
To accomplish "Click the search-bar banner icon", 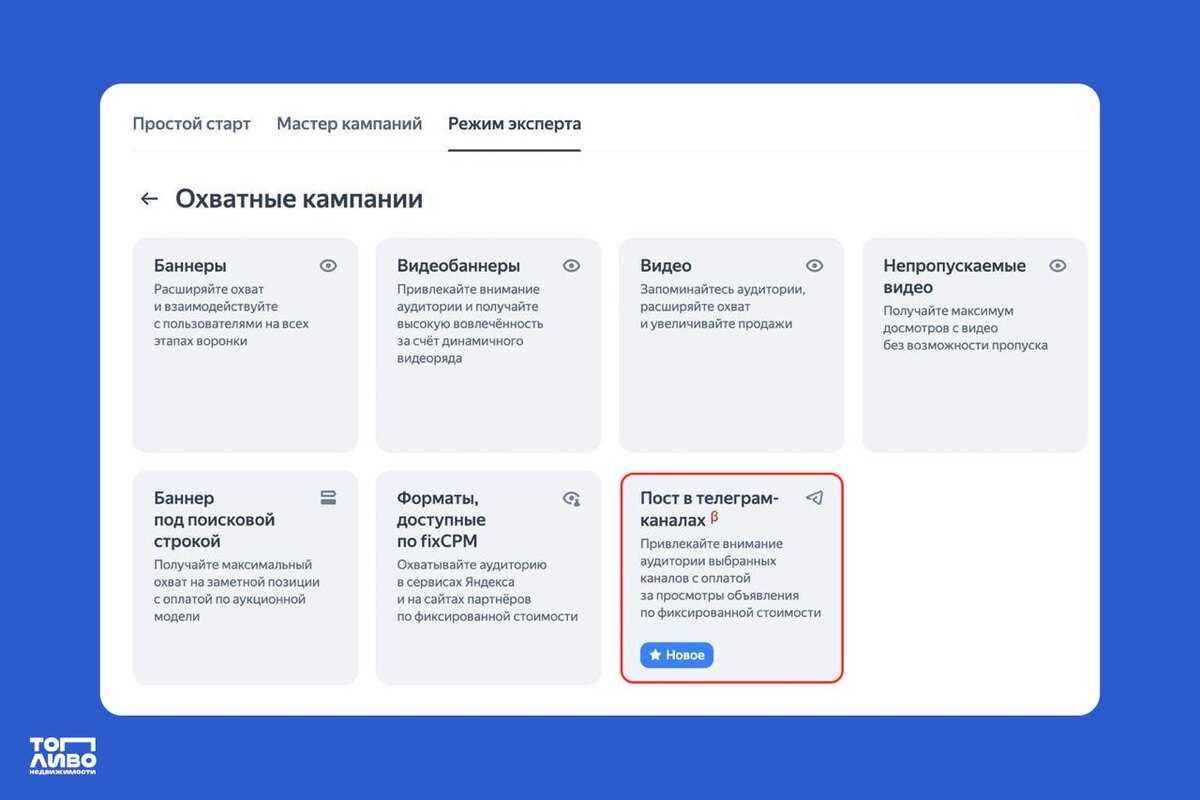I will click(328, 498).
